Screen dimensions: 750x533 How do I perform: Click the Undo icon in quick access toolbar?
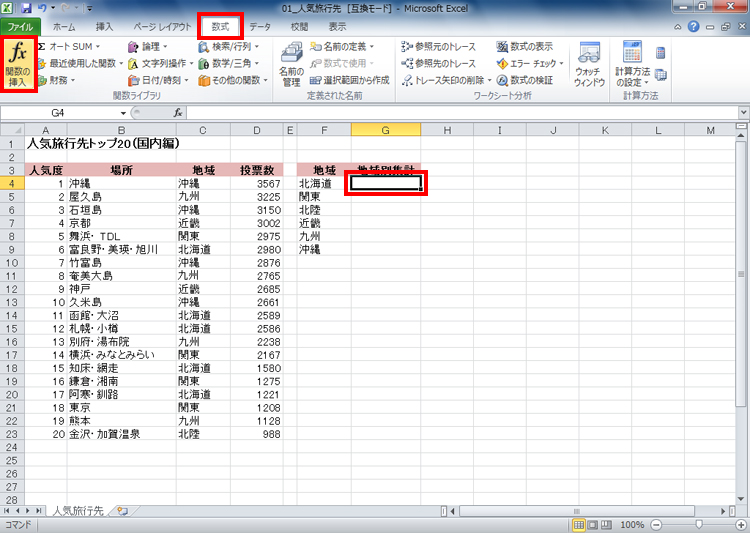pos(42,8)
